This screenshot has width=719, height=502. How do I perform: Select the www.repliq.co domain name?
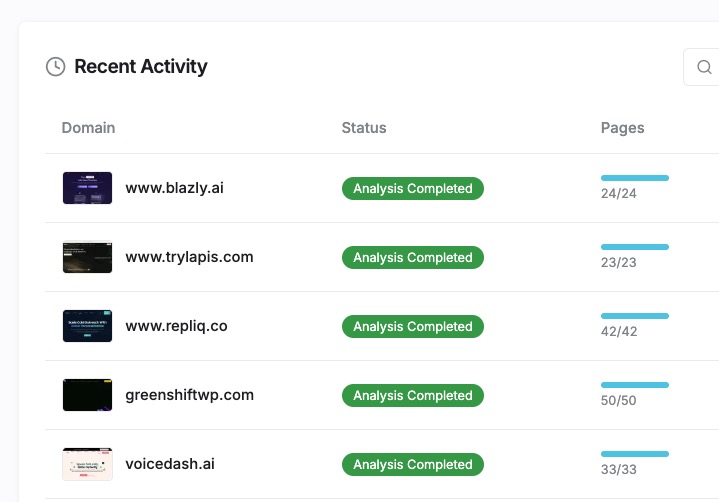coord(176,326)
